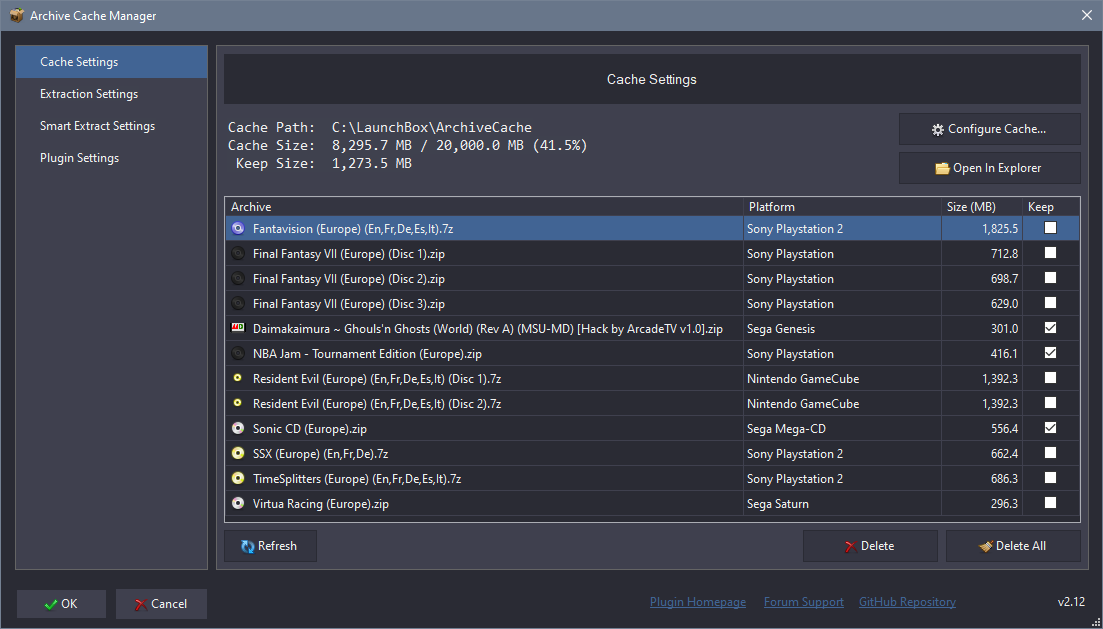
Task: Sort list by Archive column header
Action: (484, 207)
